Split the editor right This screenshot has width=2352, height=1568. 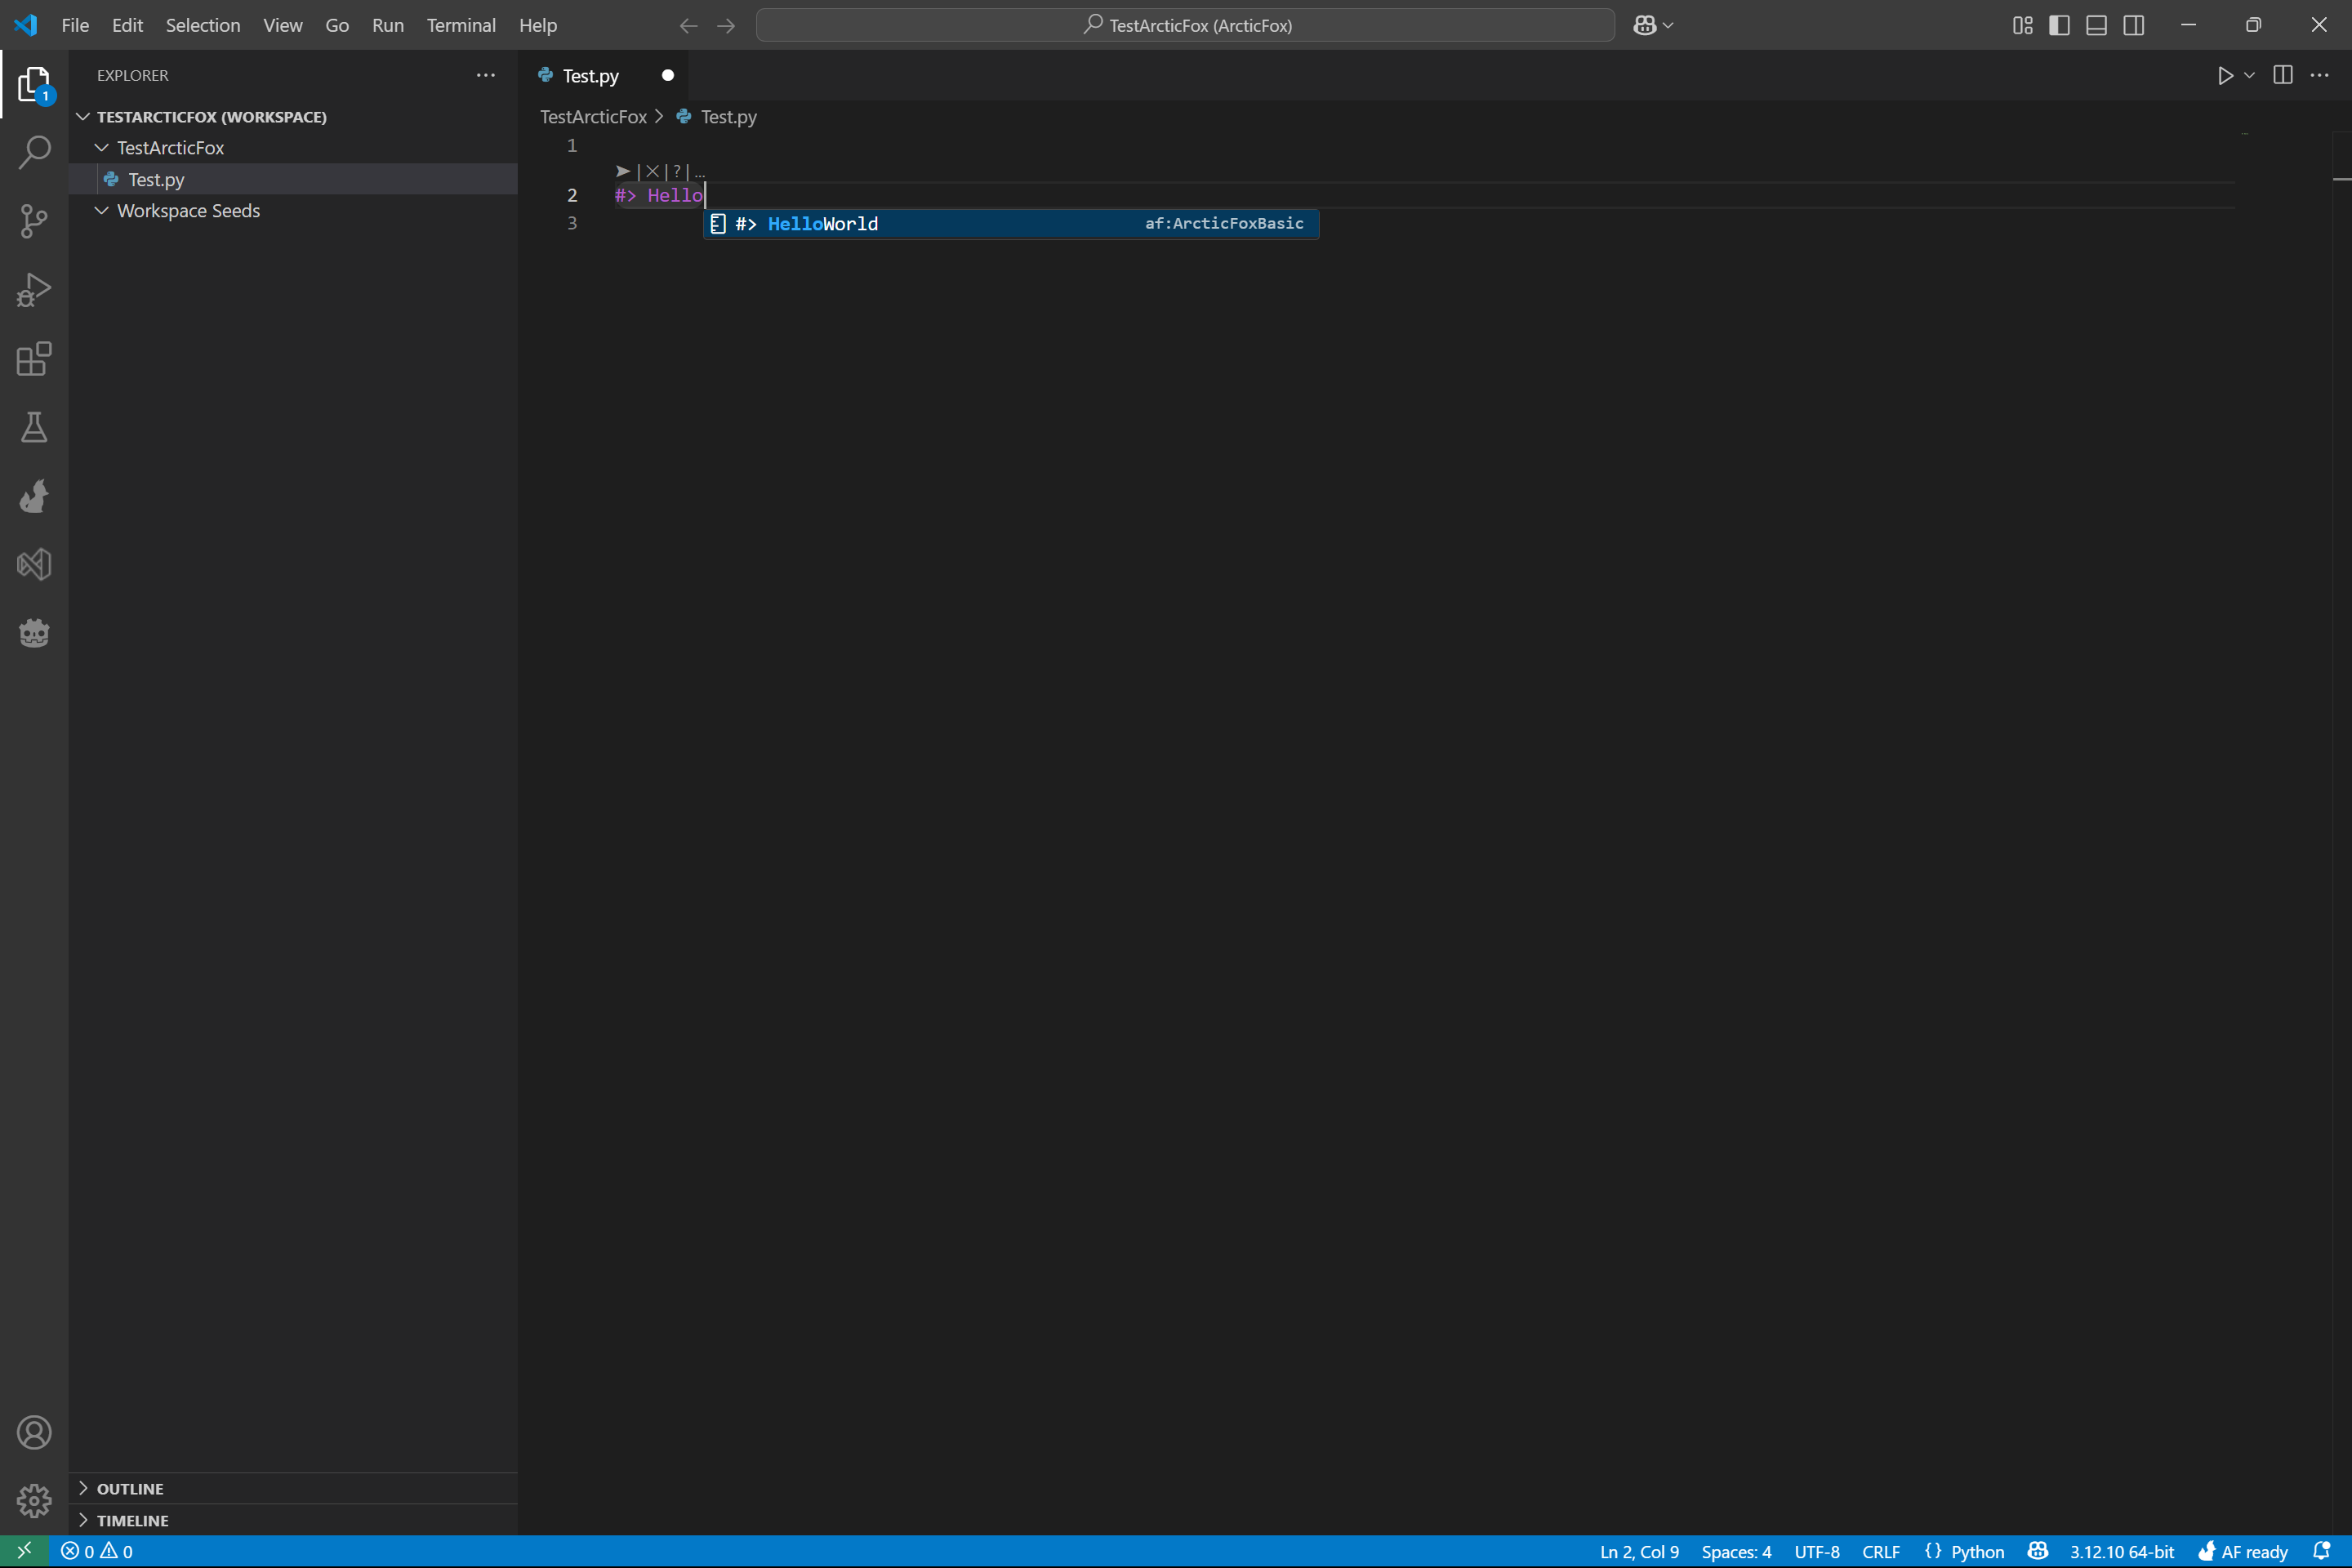pos(2282,76)
